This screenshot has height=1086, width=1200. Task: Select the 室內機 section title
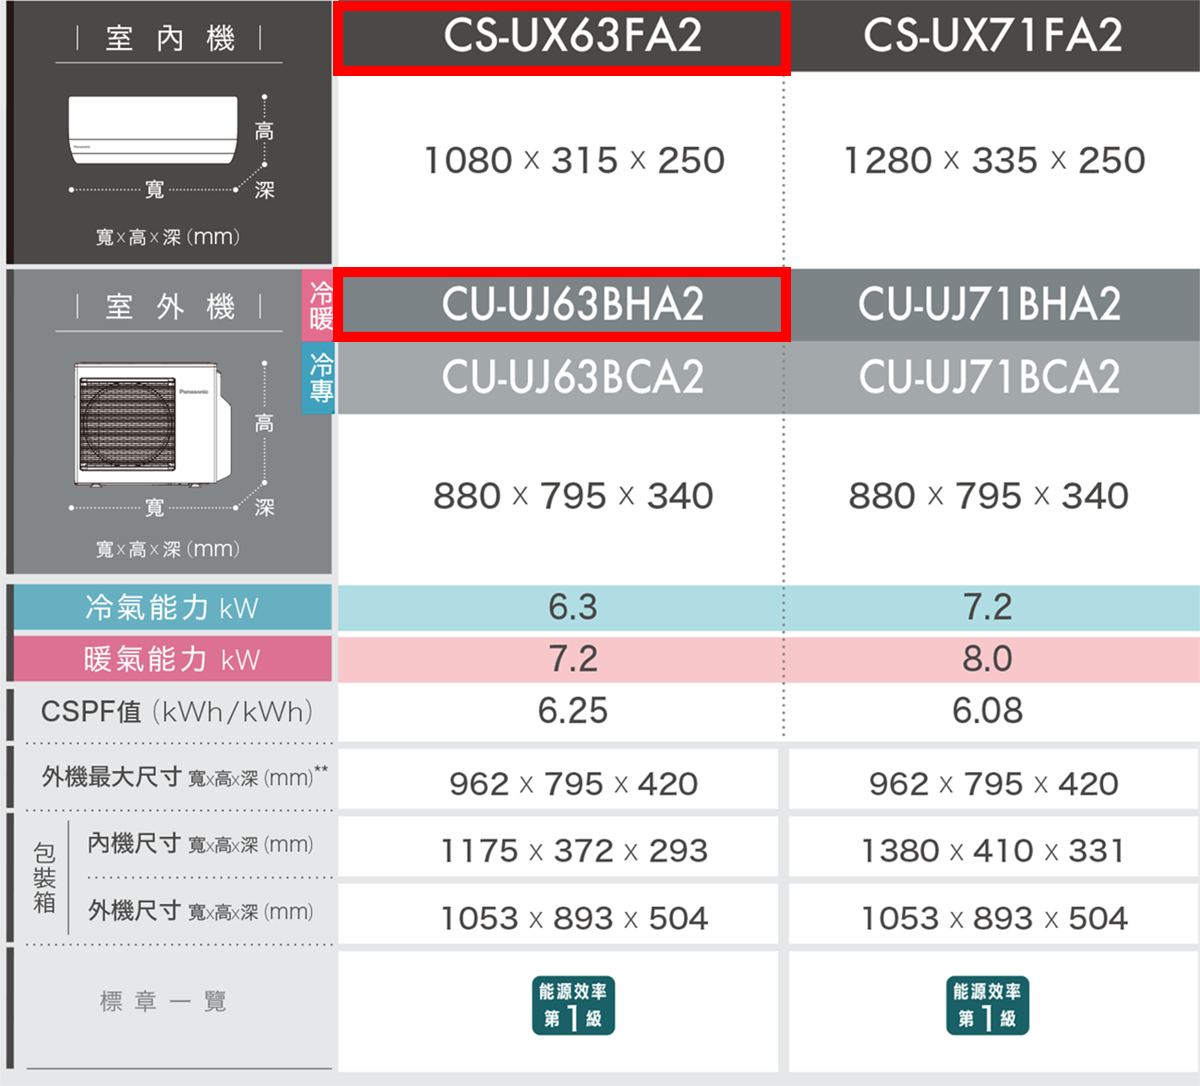point(170,39)
